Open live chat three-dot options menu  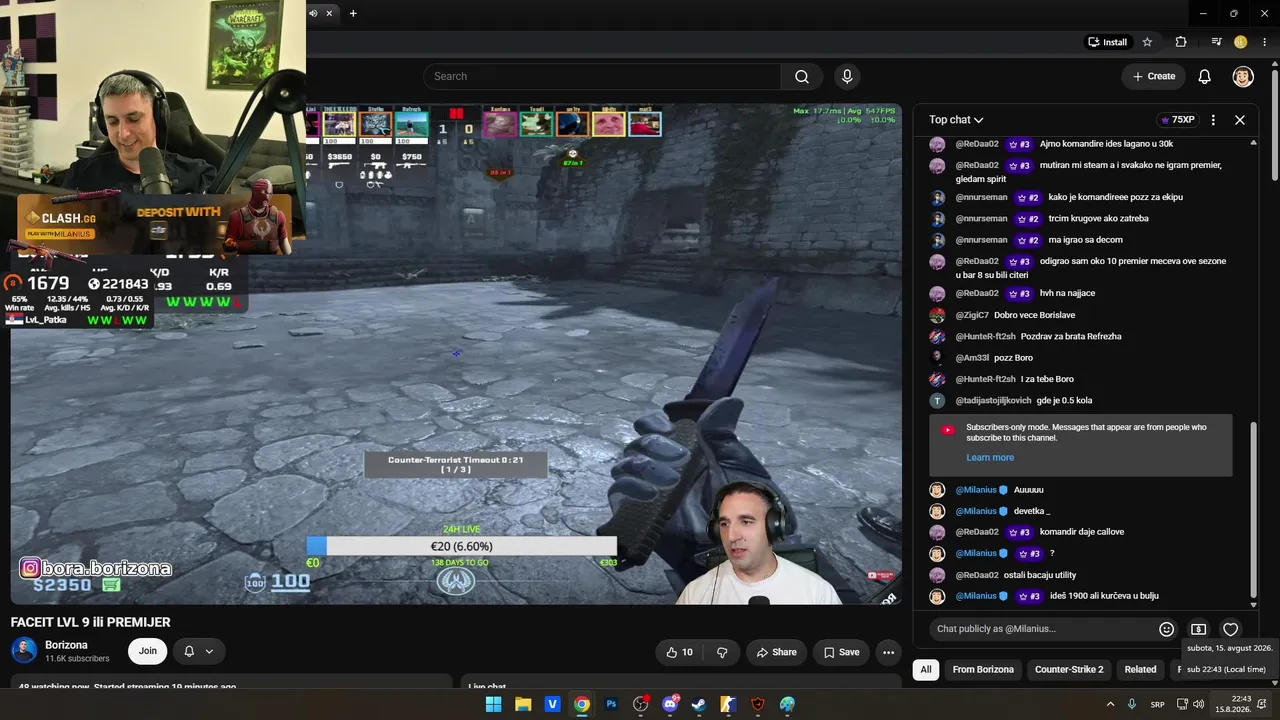tap(1213, 120)
